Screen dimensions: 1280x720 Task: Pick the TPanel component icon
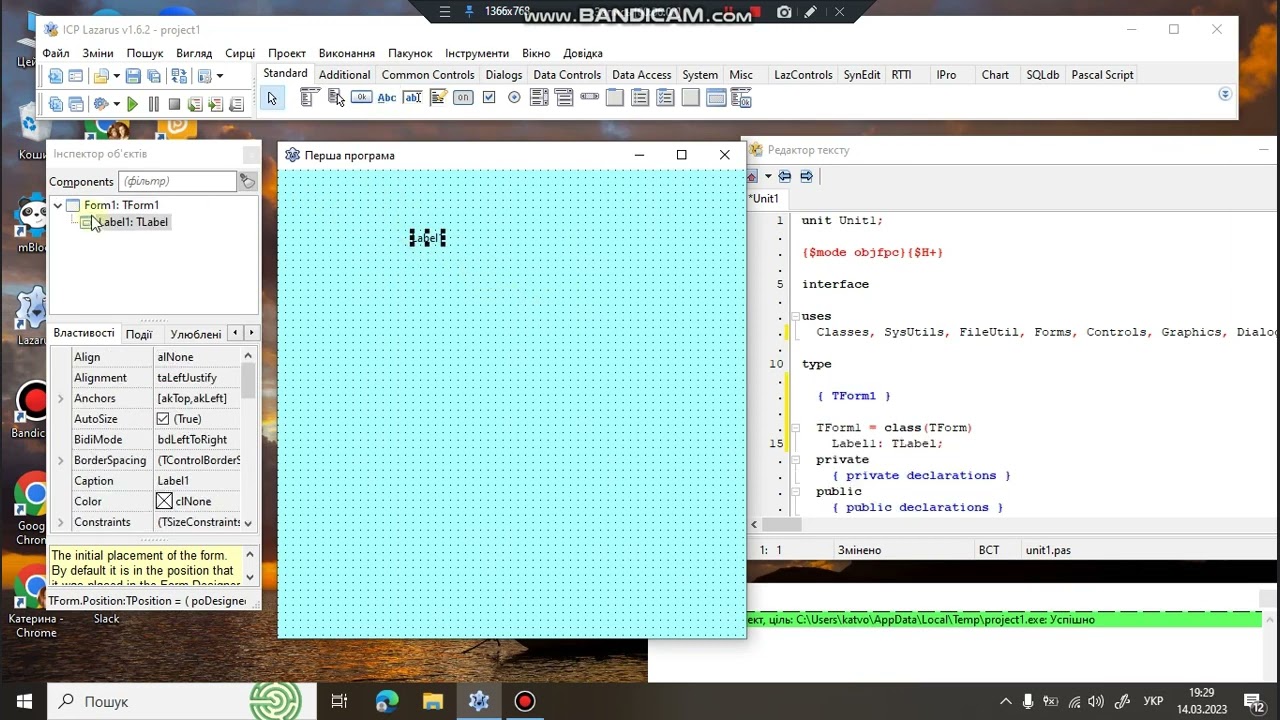(x=690, y=97)
